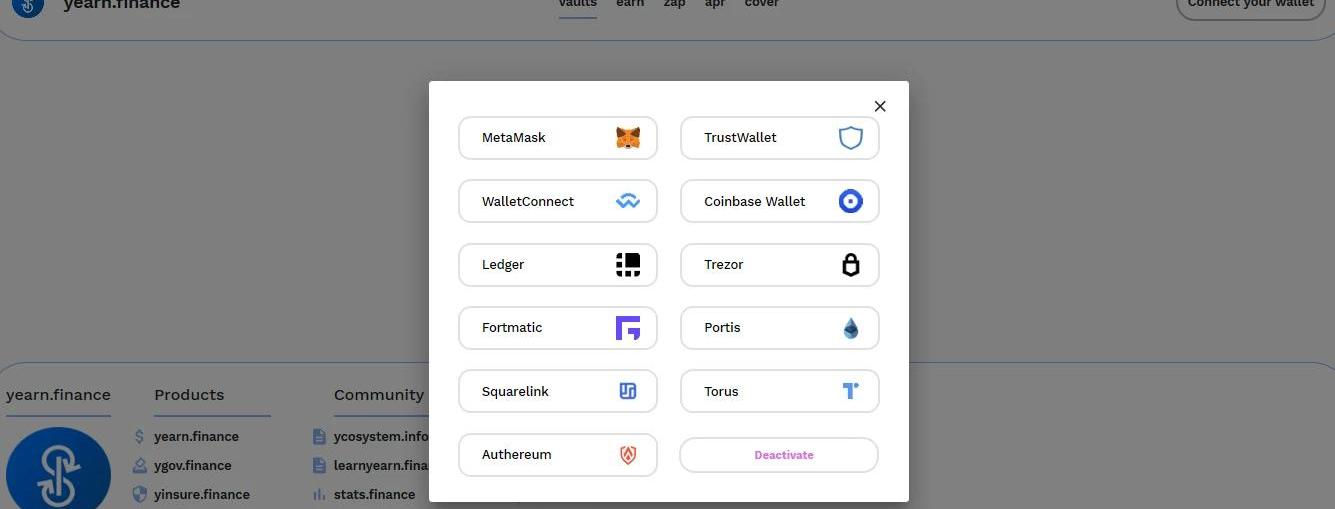Visit the stats.finance community link
The image size is (1335, 509).
(x=374, y=495)
